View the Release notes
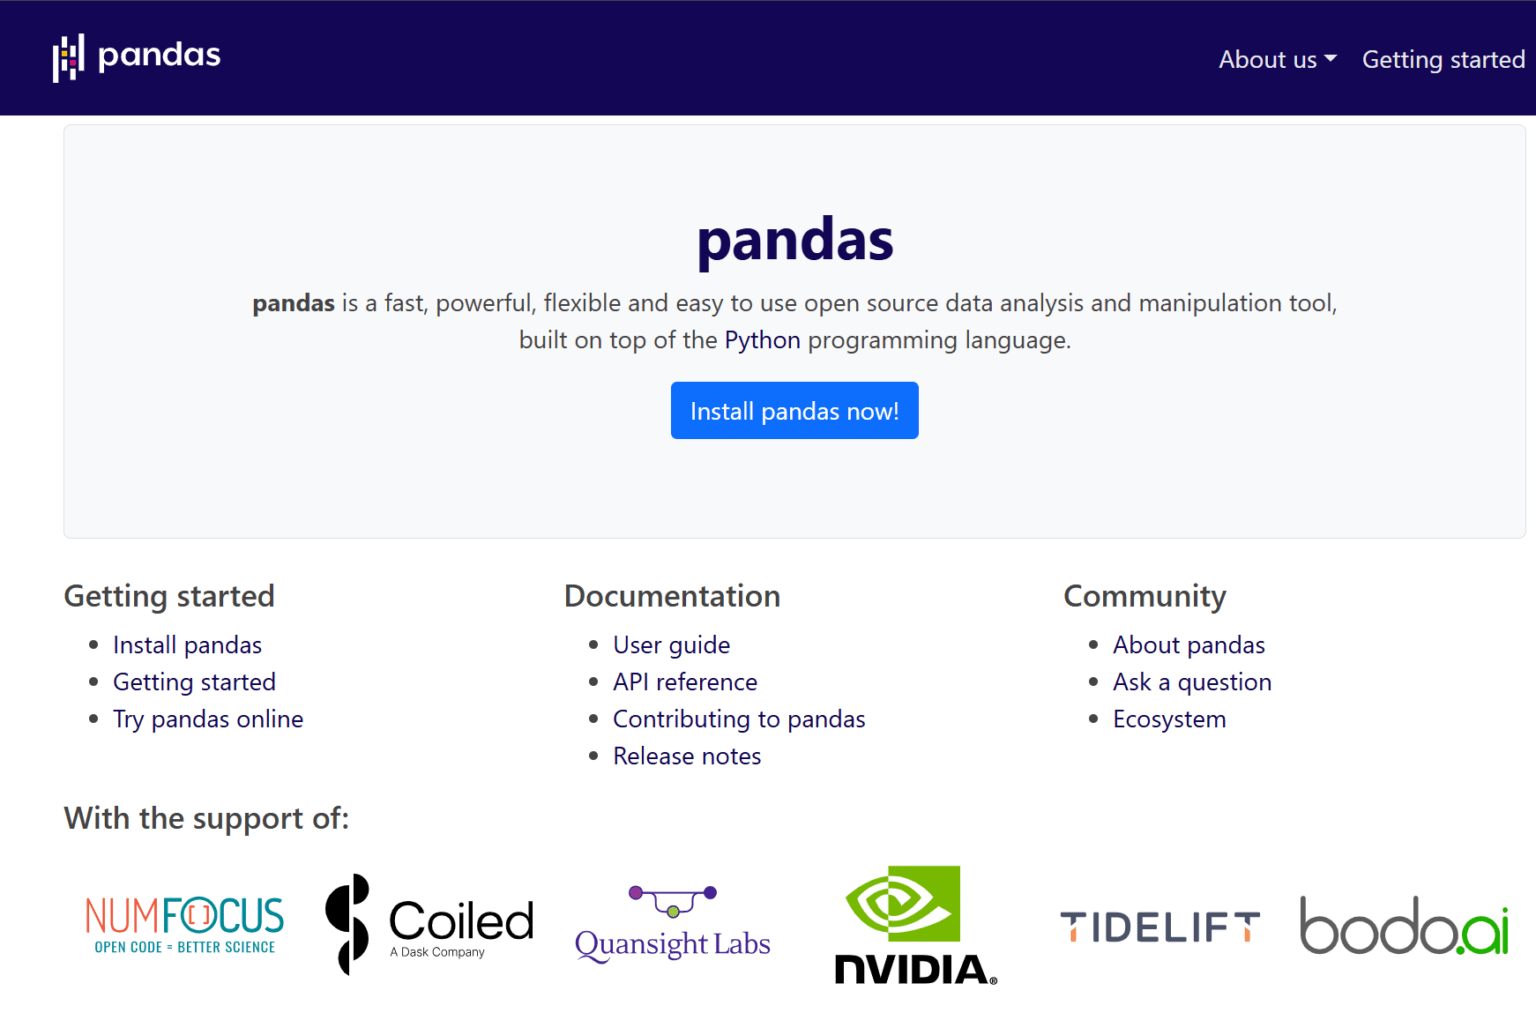Image resolution: width=1536 pixels, height=1013 pixels. click(x=687, y=756)
